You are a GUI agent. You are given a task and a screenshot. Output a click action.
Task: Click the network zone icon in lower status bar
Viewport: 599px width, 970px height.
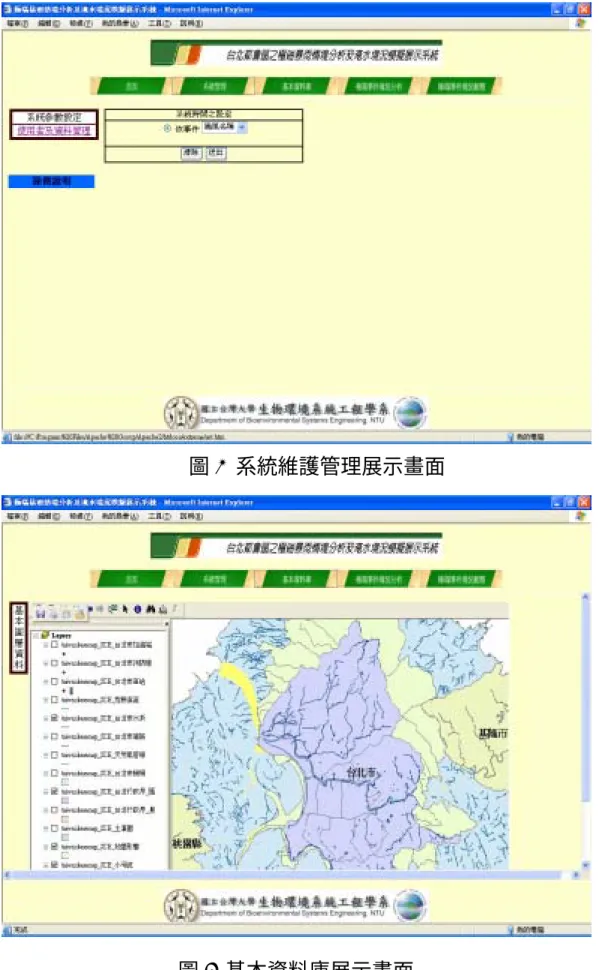(x=511, y=930)
